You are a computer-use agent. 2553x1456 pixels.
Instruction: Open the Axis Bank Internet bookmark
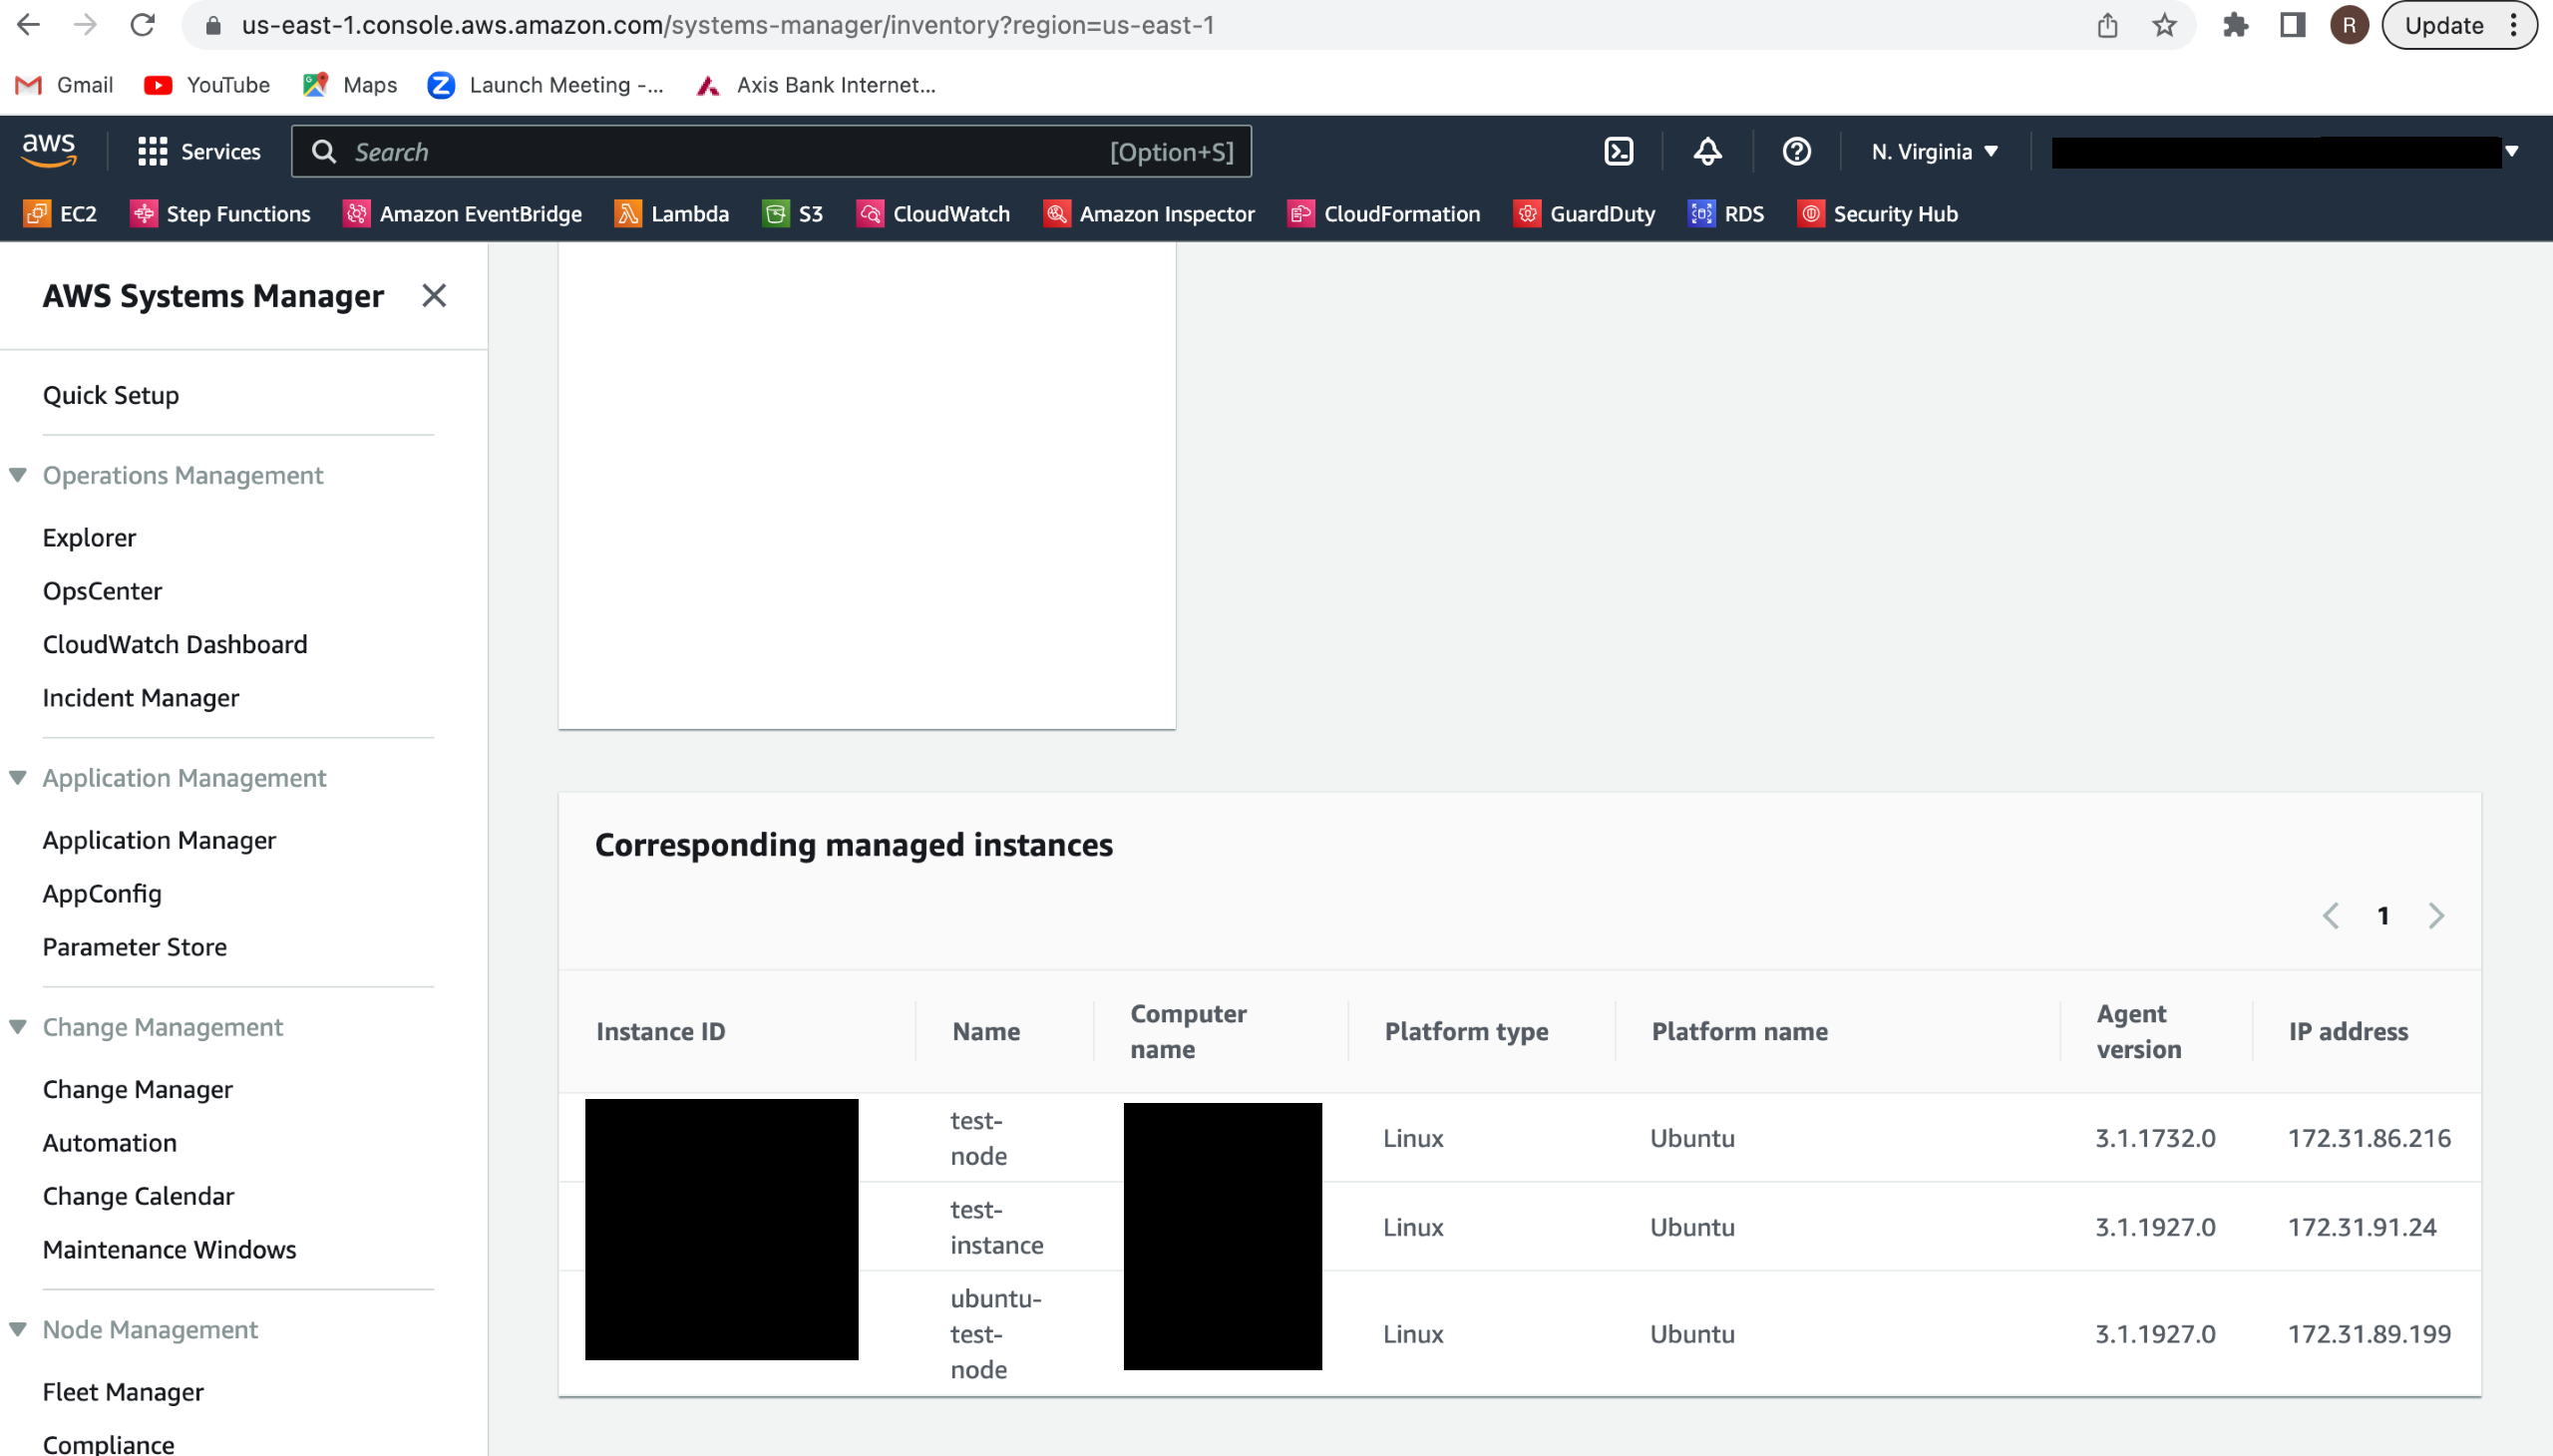point(816,85)
